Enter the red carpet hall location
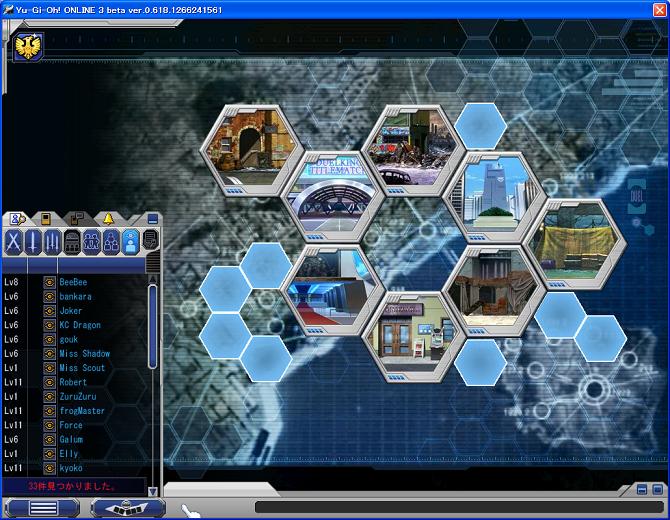Viewport: 670px width, 520px height. [333, 290]
